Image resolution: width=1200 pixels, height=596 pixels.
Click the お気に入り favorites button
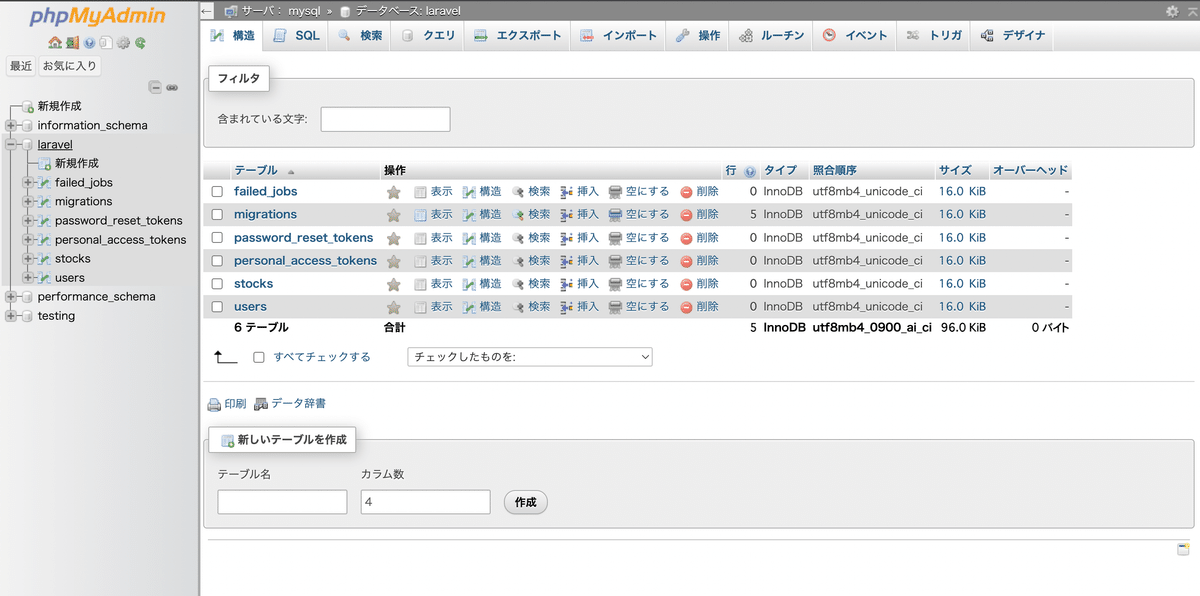point(70,66)
